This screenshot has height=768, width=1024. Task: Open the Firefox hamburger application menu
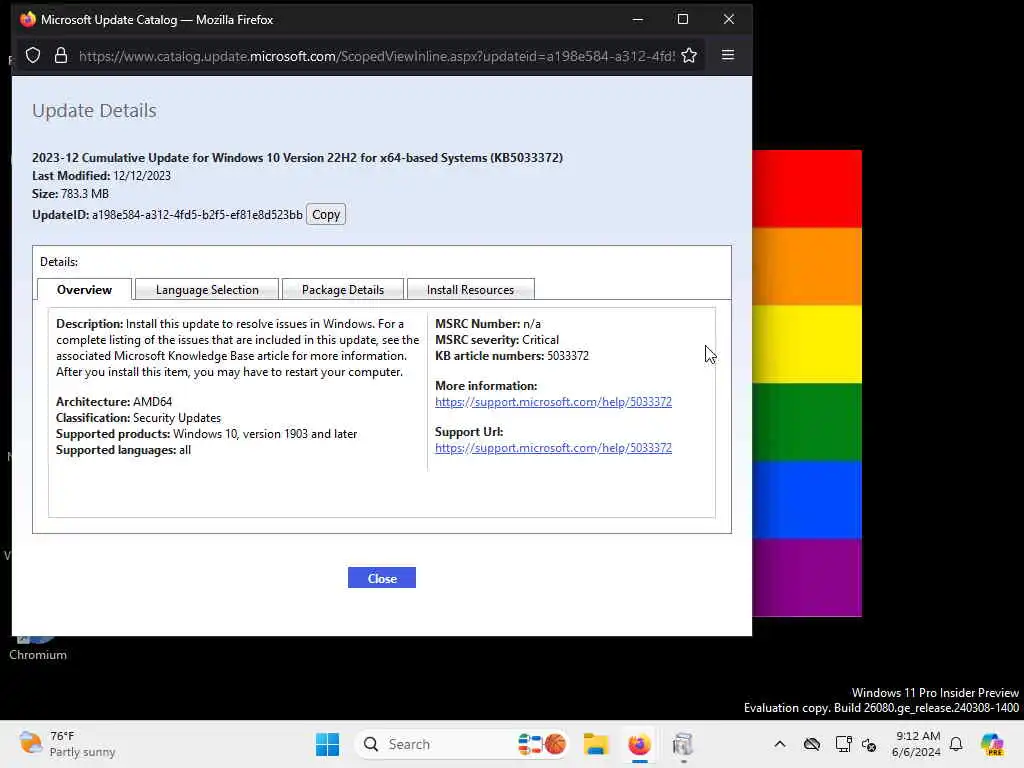pos(728,56)
